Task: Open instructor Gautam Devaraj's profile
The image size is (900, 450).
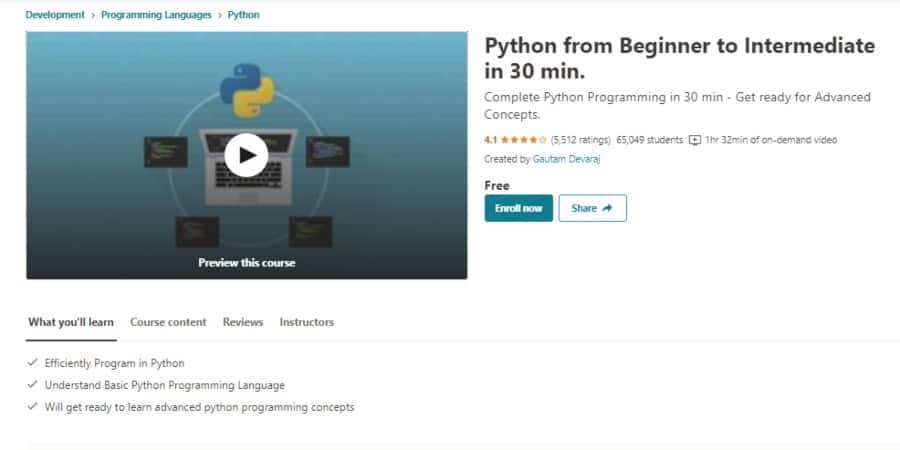Action: tap(566, 159)
